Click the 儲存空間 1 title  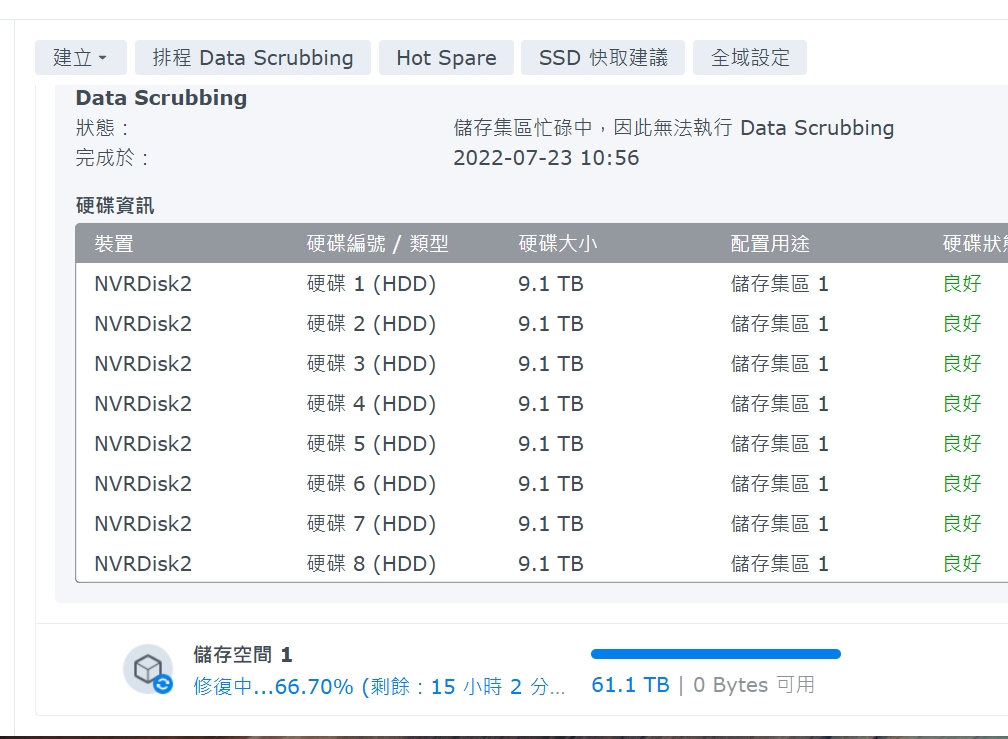point(242,655)
